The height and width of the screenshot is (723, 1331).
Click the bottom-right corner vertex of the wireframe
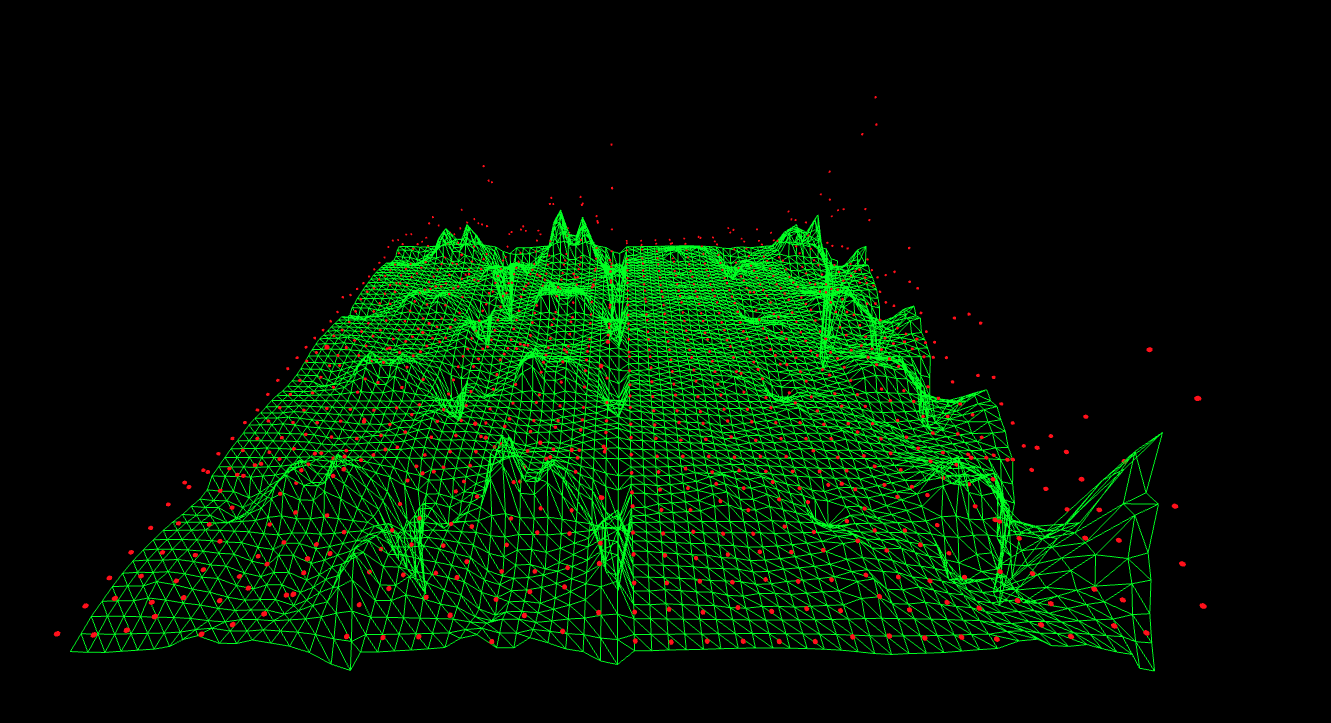click(x=1155, y=670)
